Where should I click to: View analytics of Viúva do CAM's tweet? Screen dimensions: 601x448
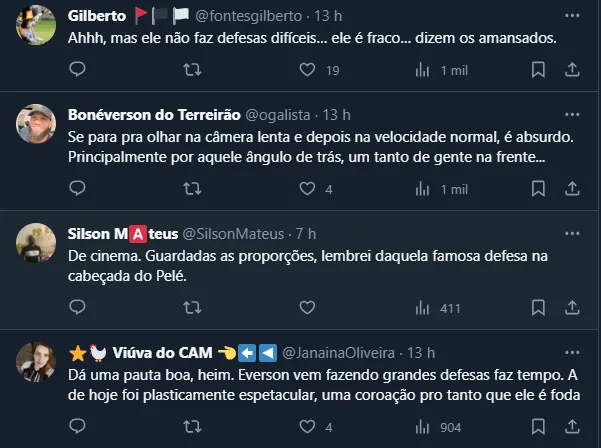click(424, 427)
